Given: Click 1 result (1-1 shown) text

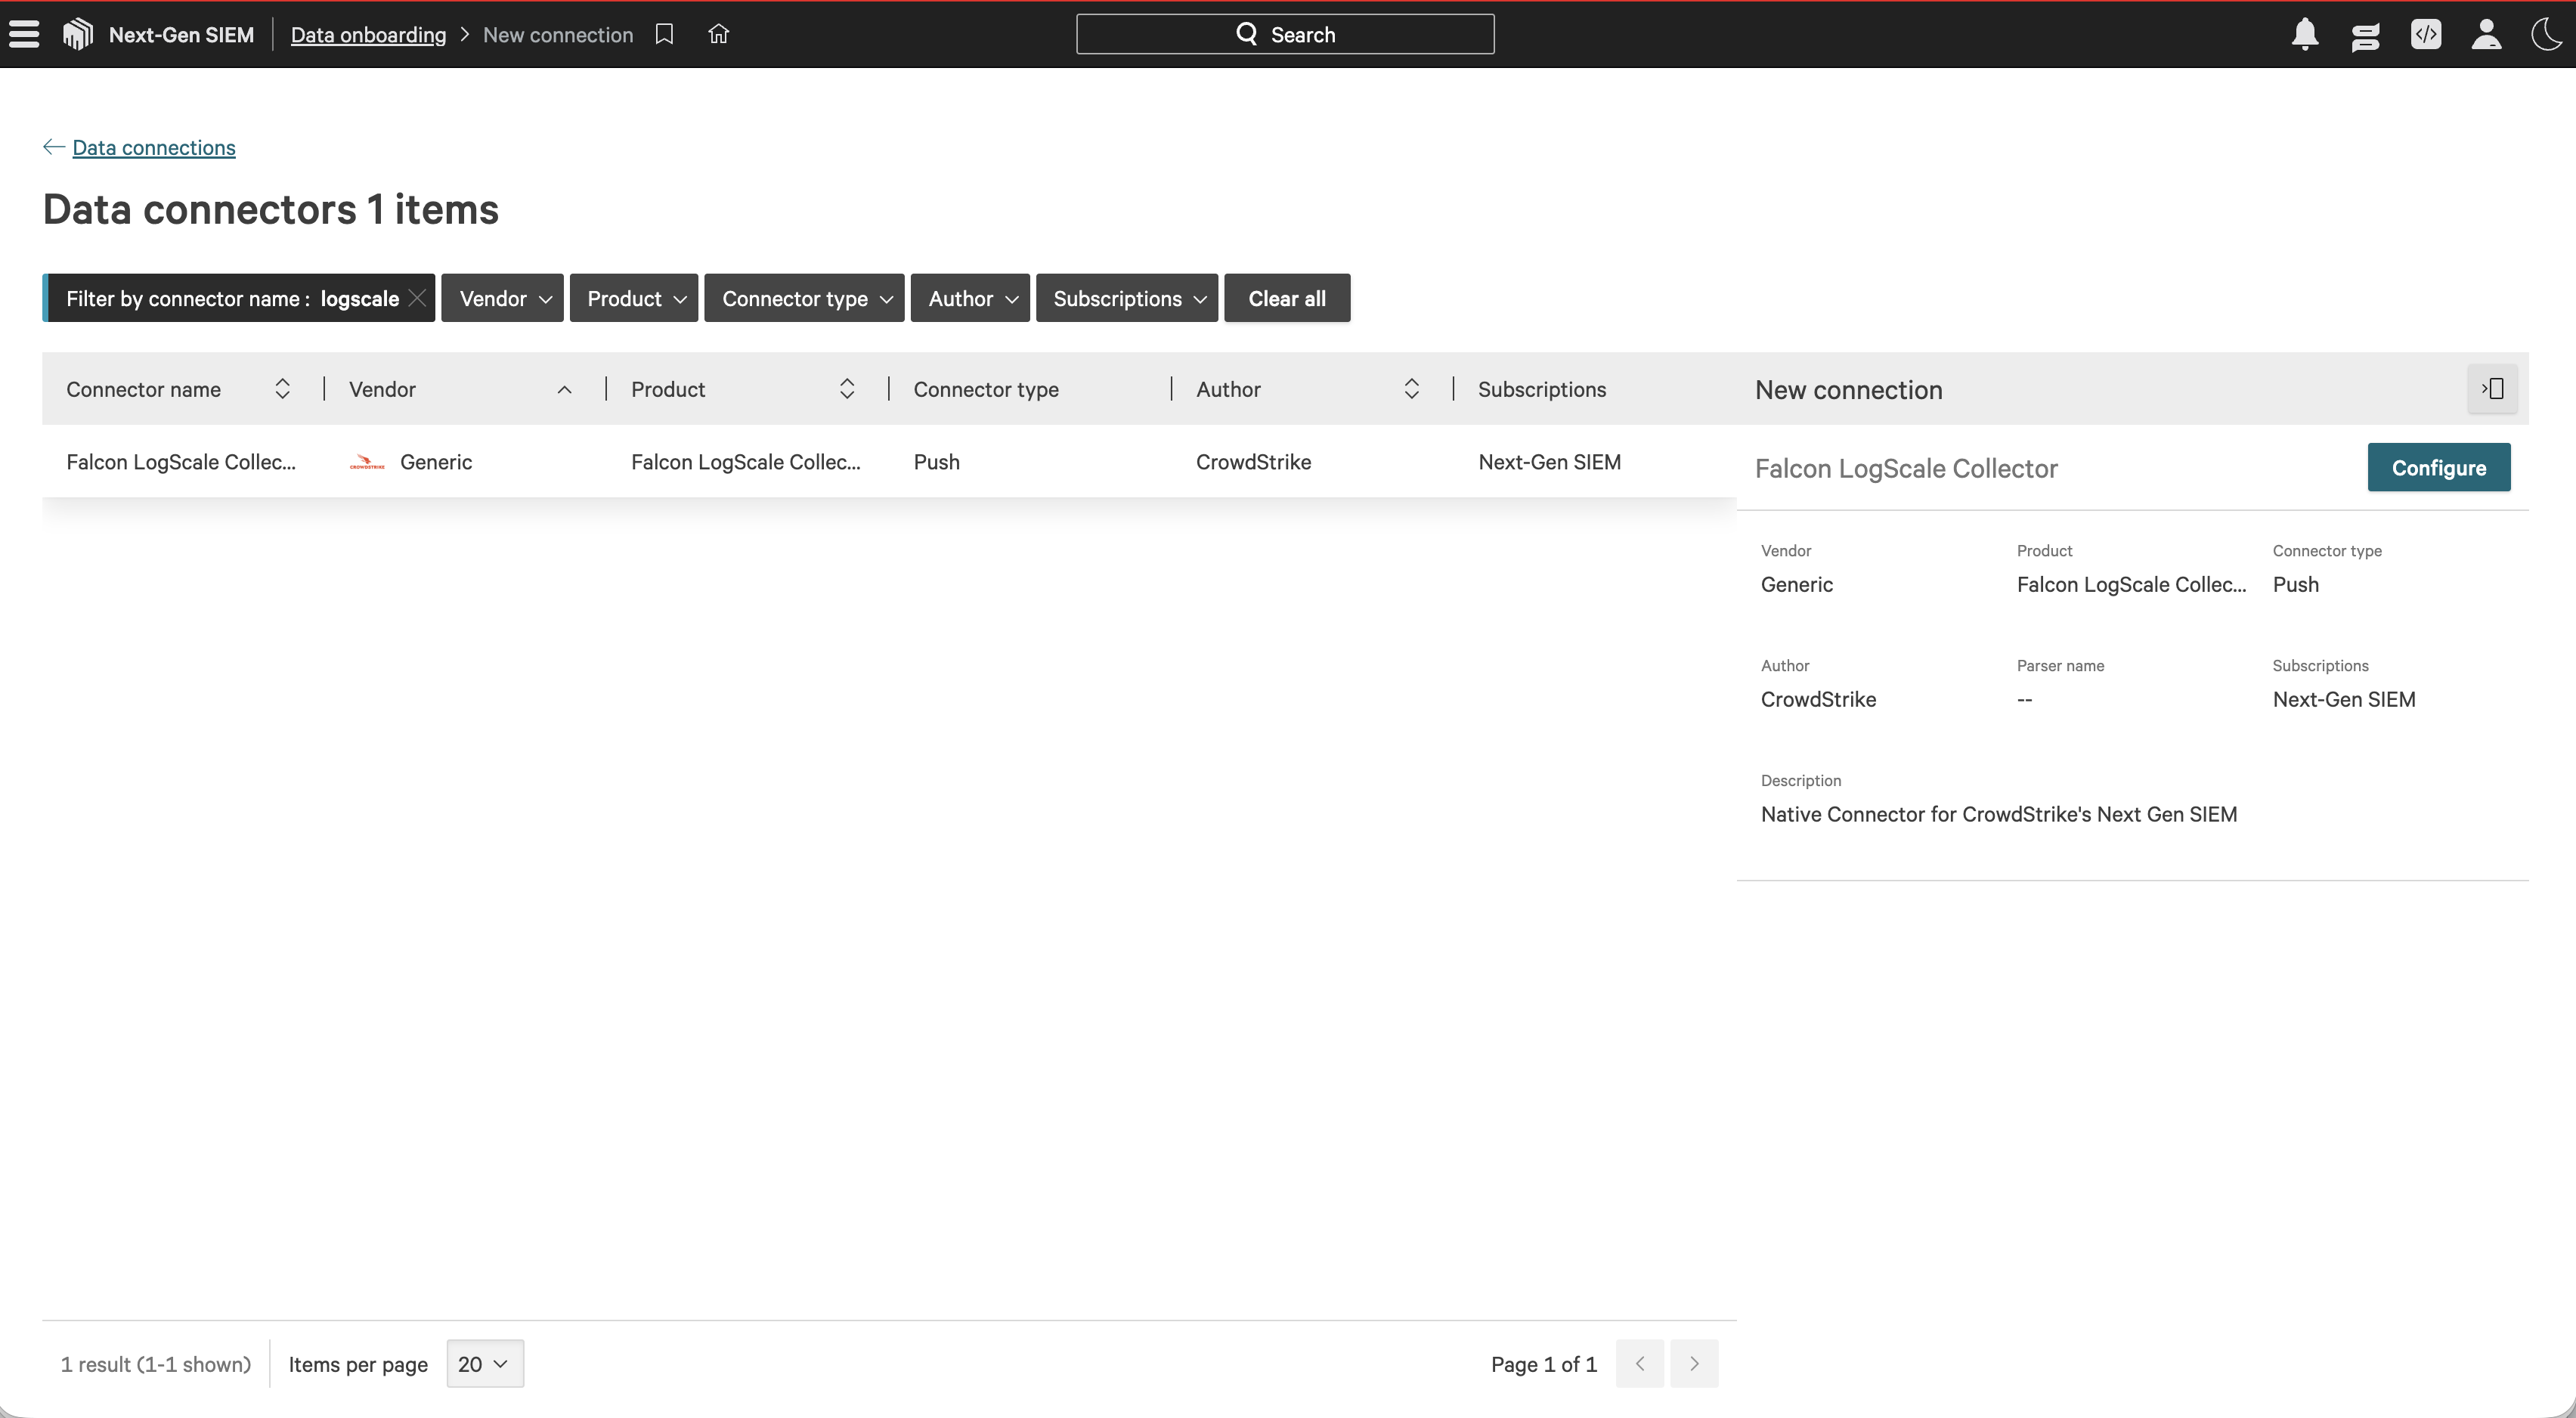Looking at the screenshot, I should pyautogui.click(x=156, y=1364).
